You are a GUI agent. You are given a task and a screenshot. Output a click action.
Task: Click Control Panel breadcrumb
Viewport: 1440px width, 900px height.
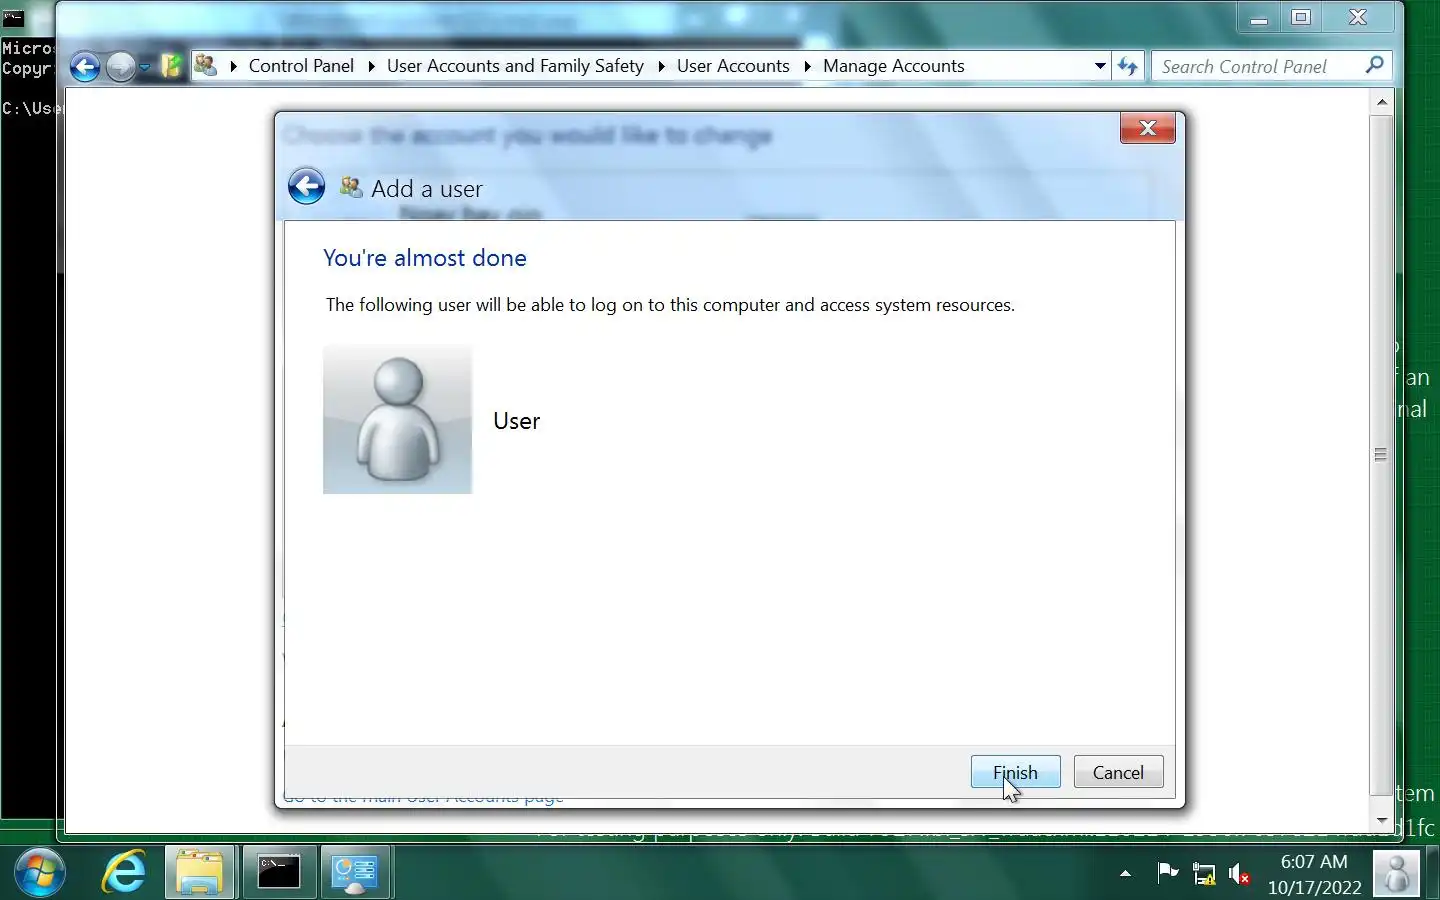pos(301,66)
